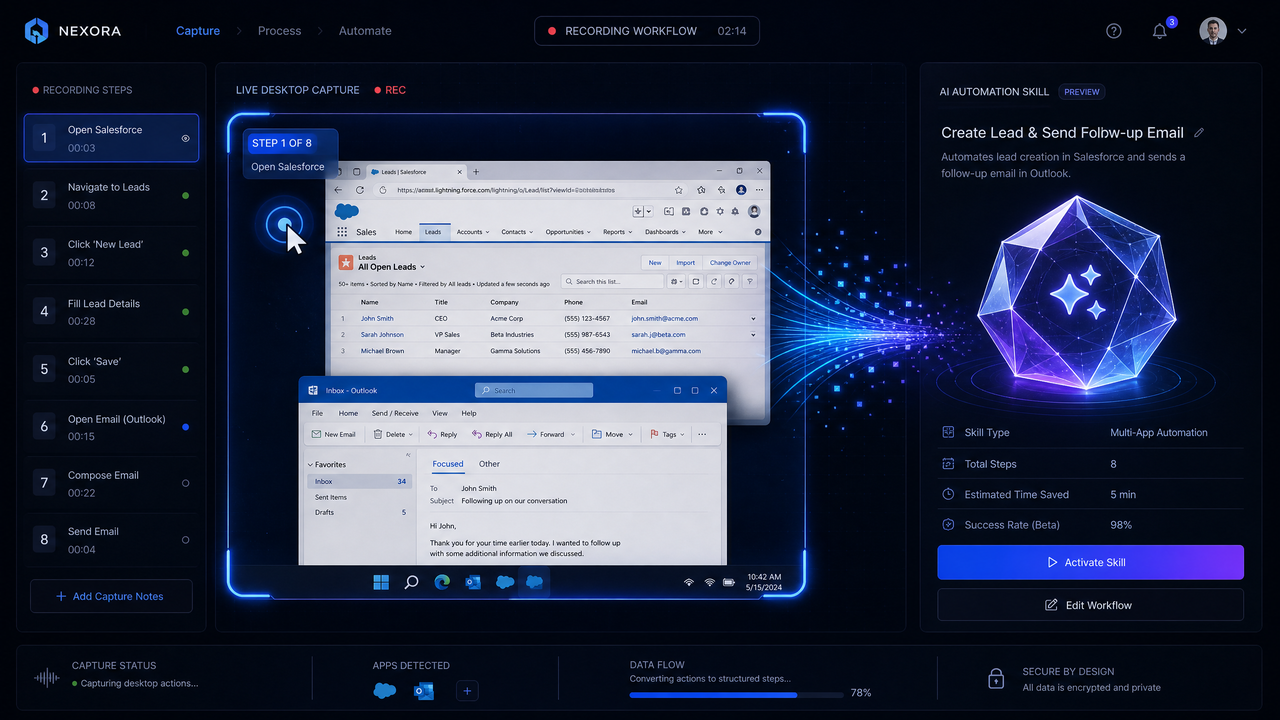Expand the Dashboards menu in Salesforce
Viewport: 1280px width, 720px height.
tap(665, 232)
